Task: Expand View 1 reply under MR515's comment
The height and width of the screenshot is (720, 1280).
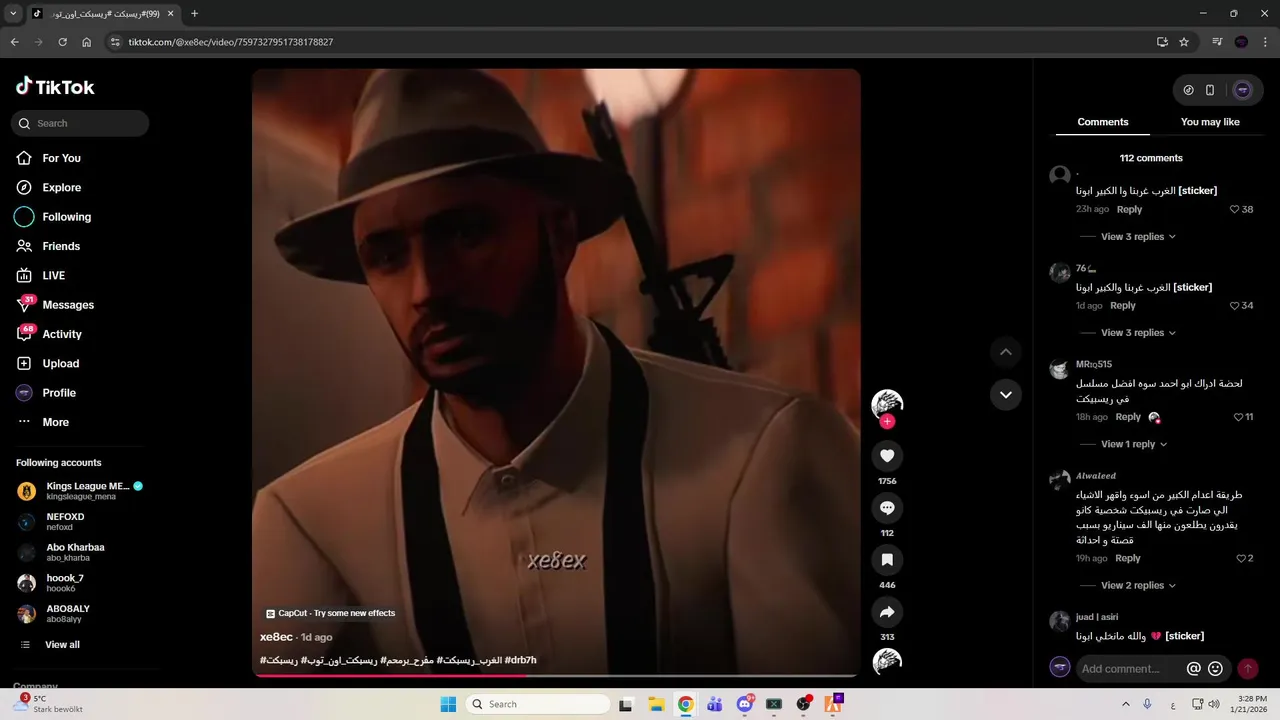Action: 1134,444
